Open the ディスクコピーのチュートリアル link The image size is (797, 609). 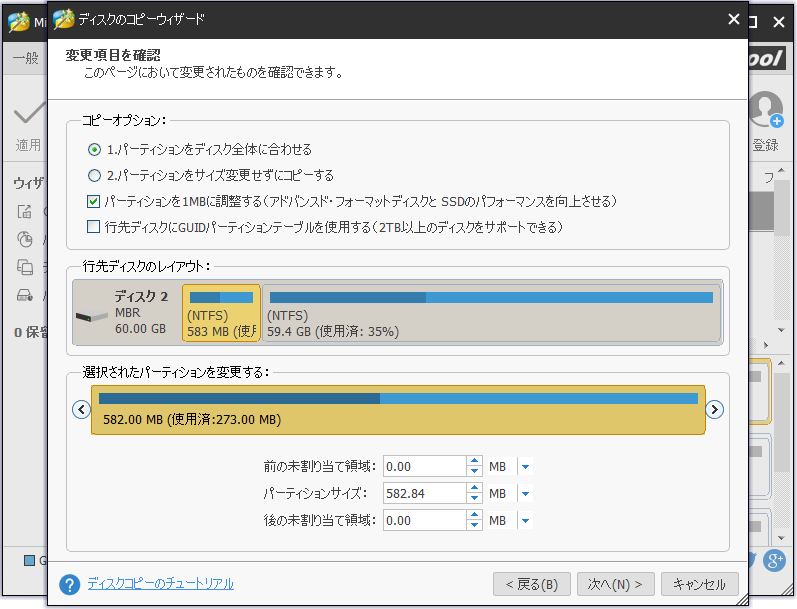click(160, 584)
